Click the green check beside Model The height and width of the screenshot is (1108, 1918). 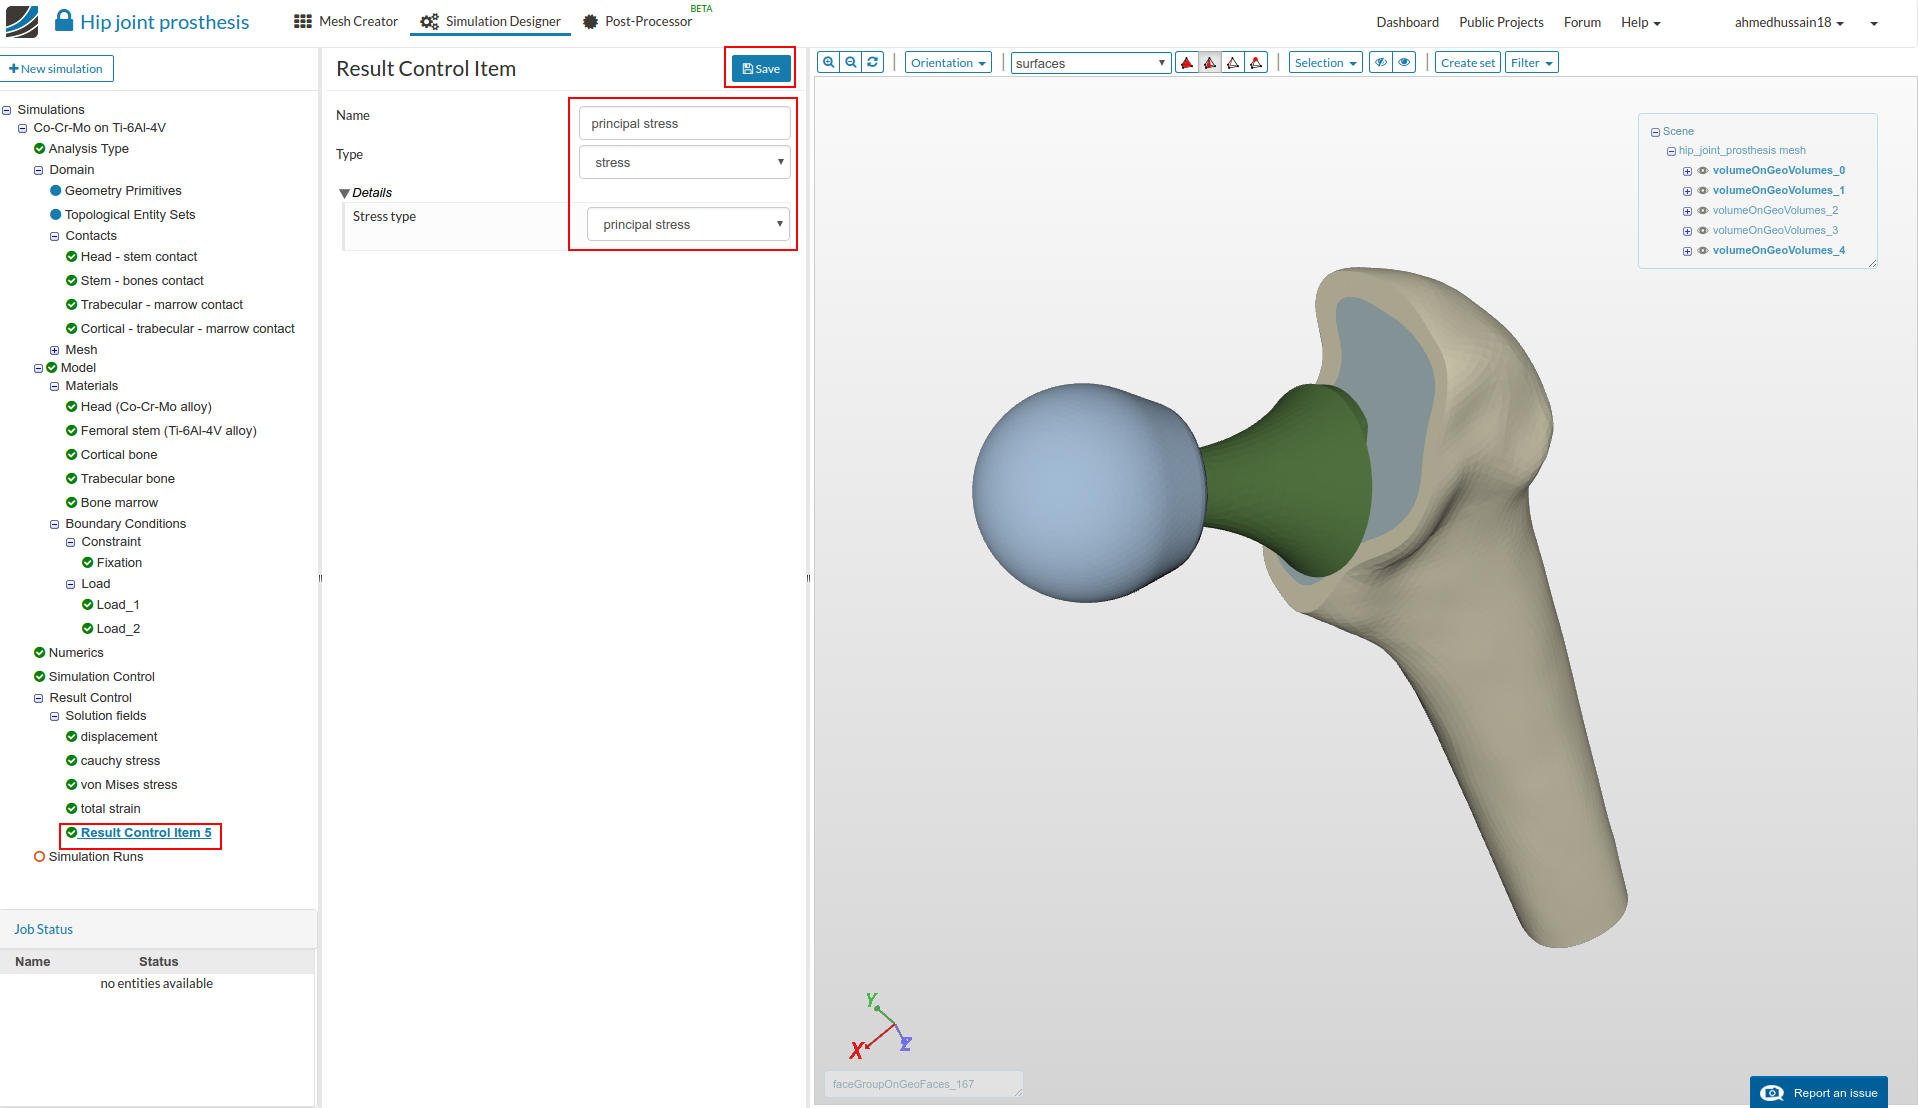pyautogui.click(x=51, y=368)
